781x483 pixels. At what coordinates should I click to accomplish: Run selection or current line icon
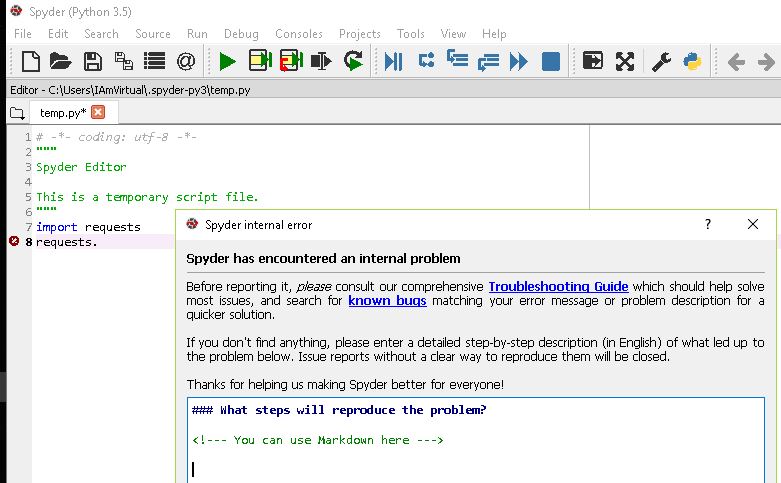321,61
